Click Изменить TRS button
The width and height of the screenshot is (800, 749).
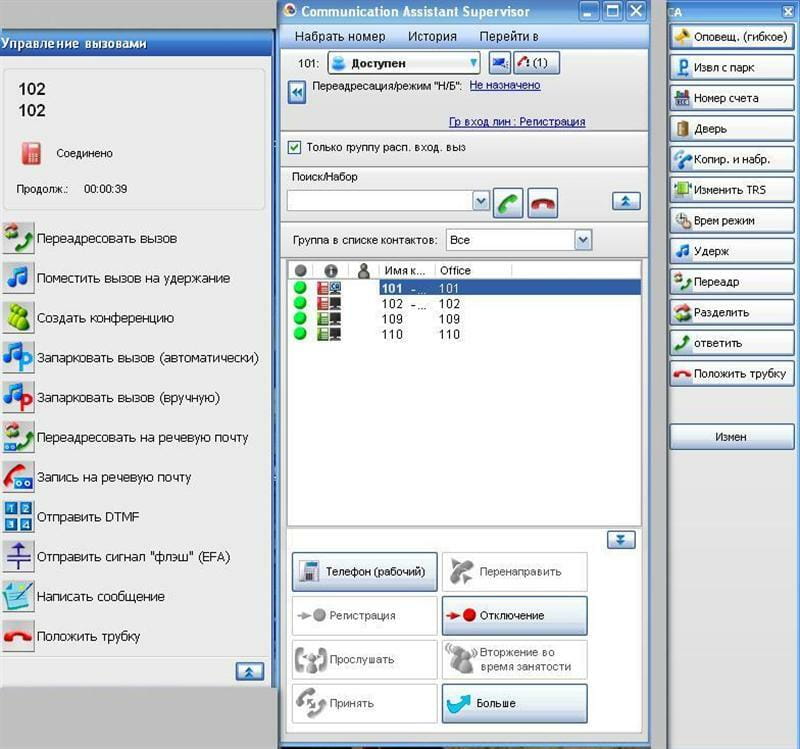[x=732, y=190]
